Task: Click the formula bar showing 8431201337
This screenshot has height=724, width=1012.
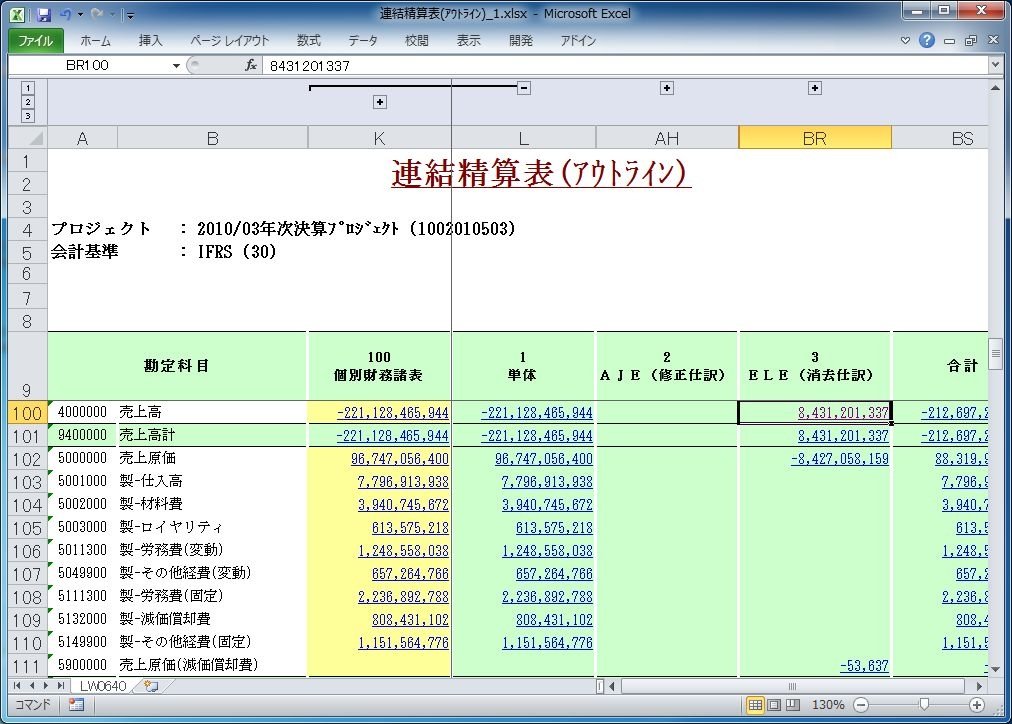Action: (623, 66)
